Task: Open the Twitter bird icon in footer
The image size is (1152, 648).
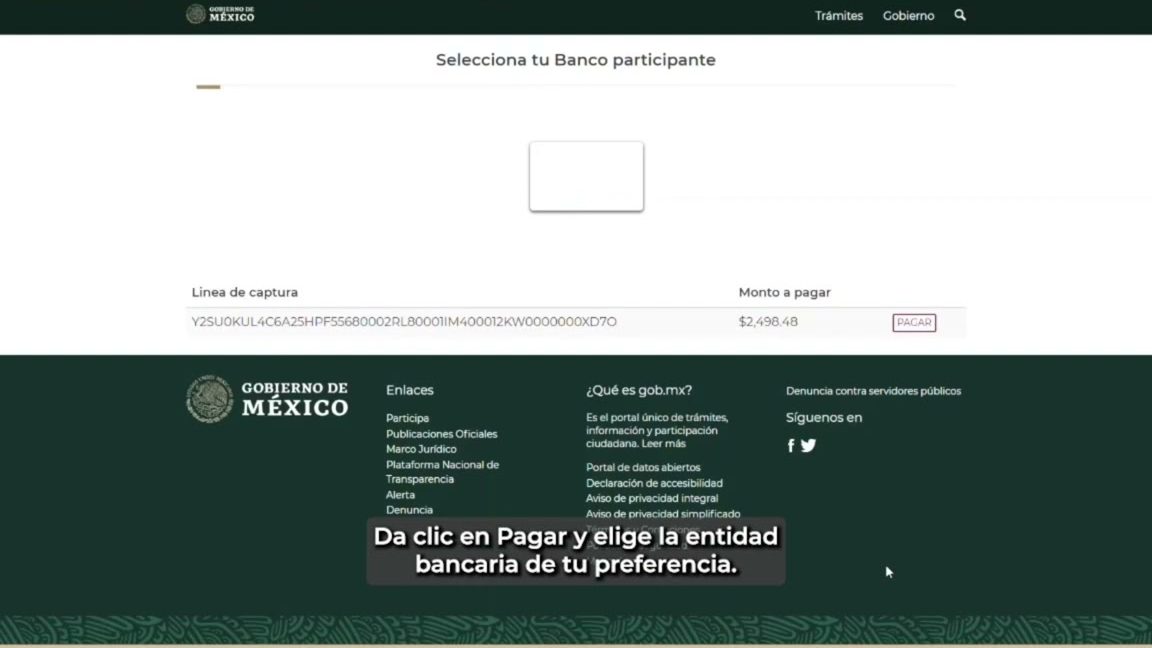Action: (x=808, y=446)
